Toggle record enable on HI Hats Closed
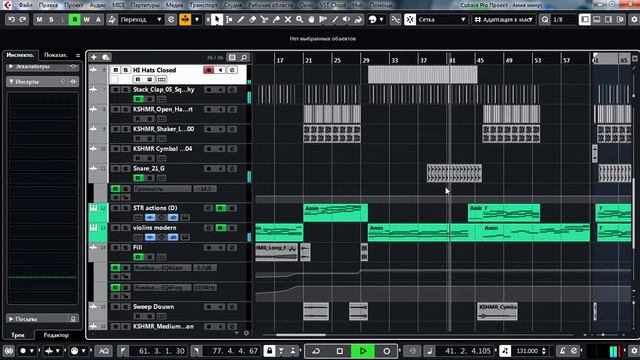 (209, 70)
